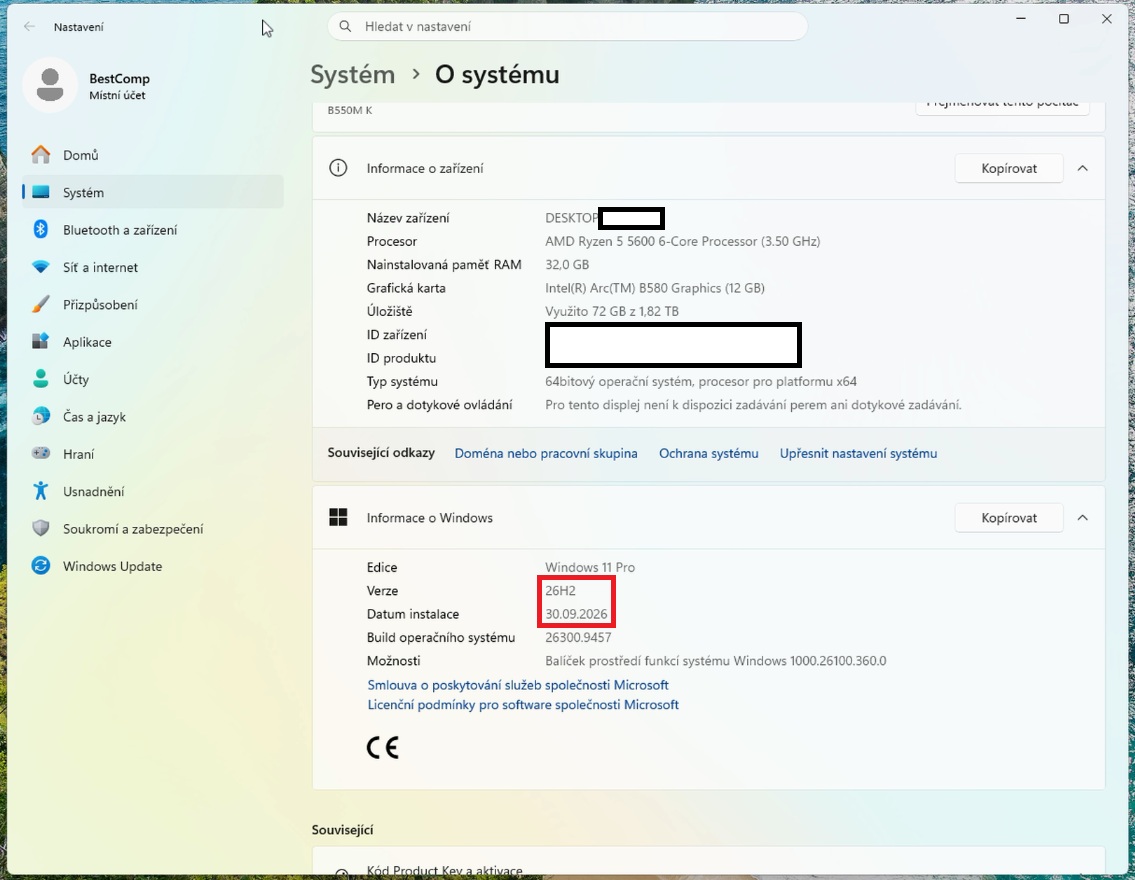Open Hraní settings page
This screenshot has height=880, width=1135.
153,454
